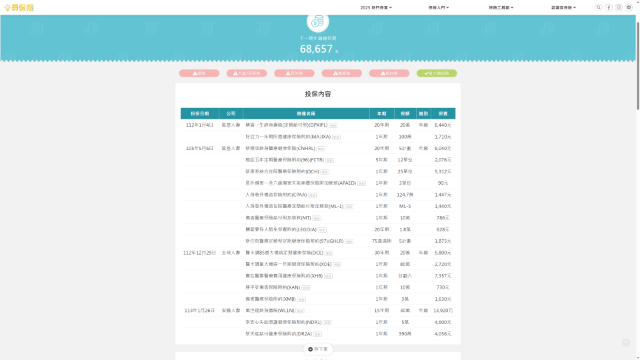Click the tag badge beside (CMA) product
Viewport: 640px width, 360px height.
tap(313, 195)
